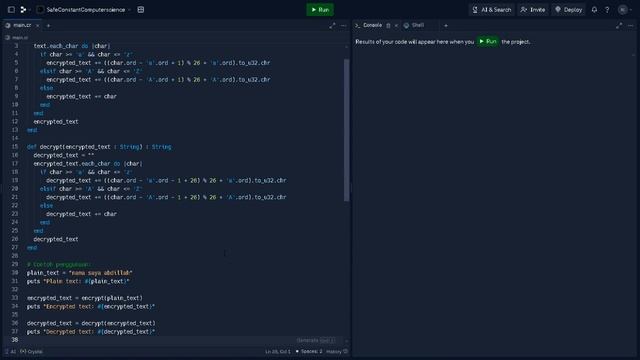Click the line puts "Encrypted text"
640x360 pixels.
pyautogui.click(x=91, y=306)
